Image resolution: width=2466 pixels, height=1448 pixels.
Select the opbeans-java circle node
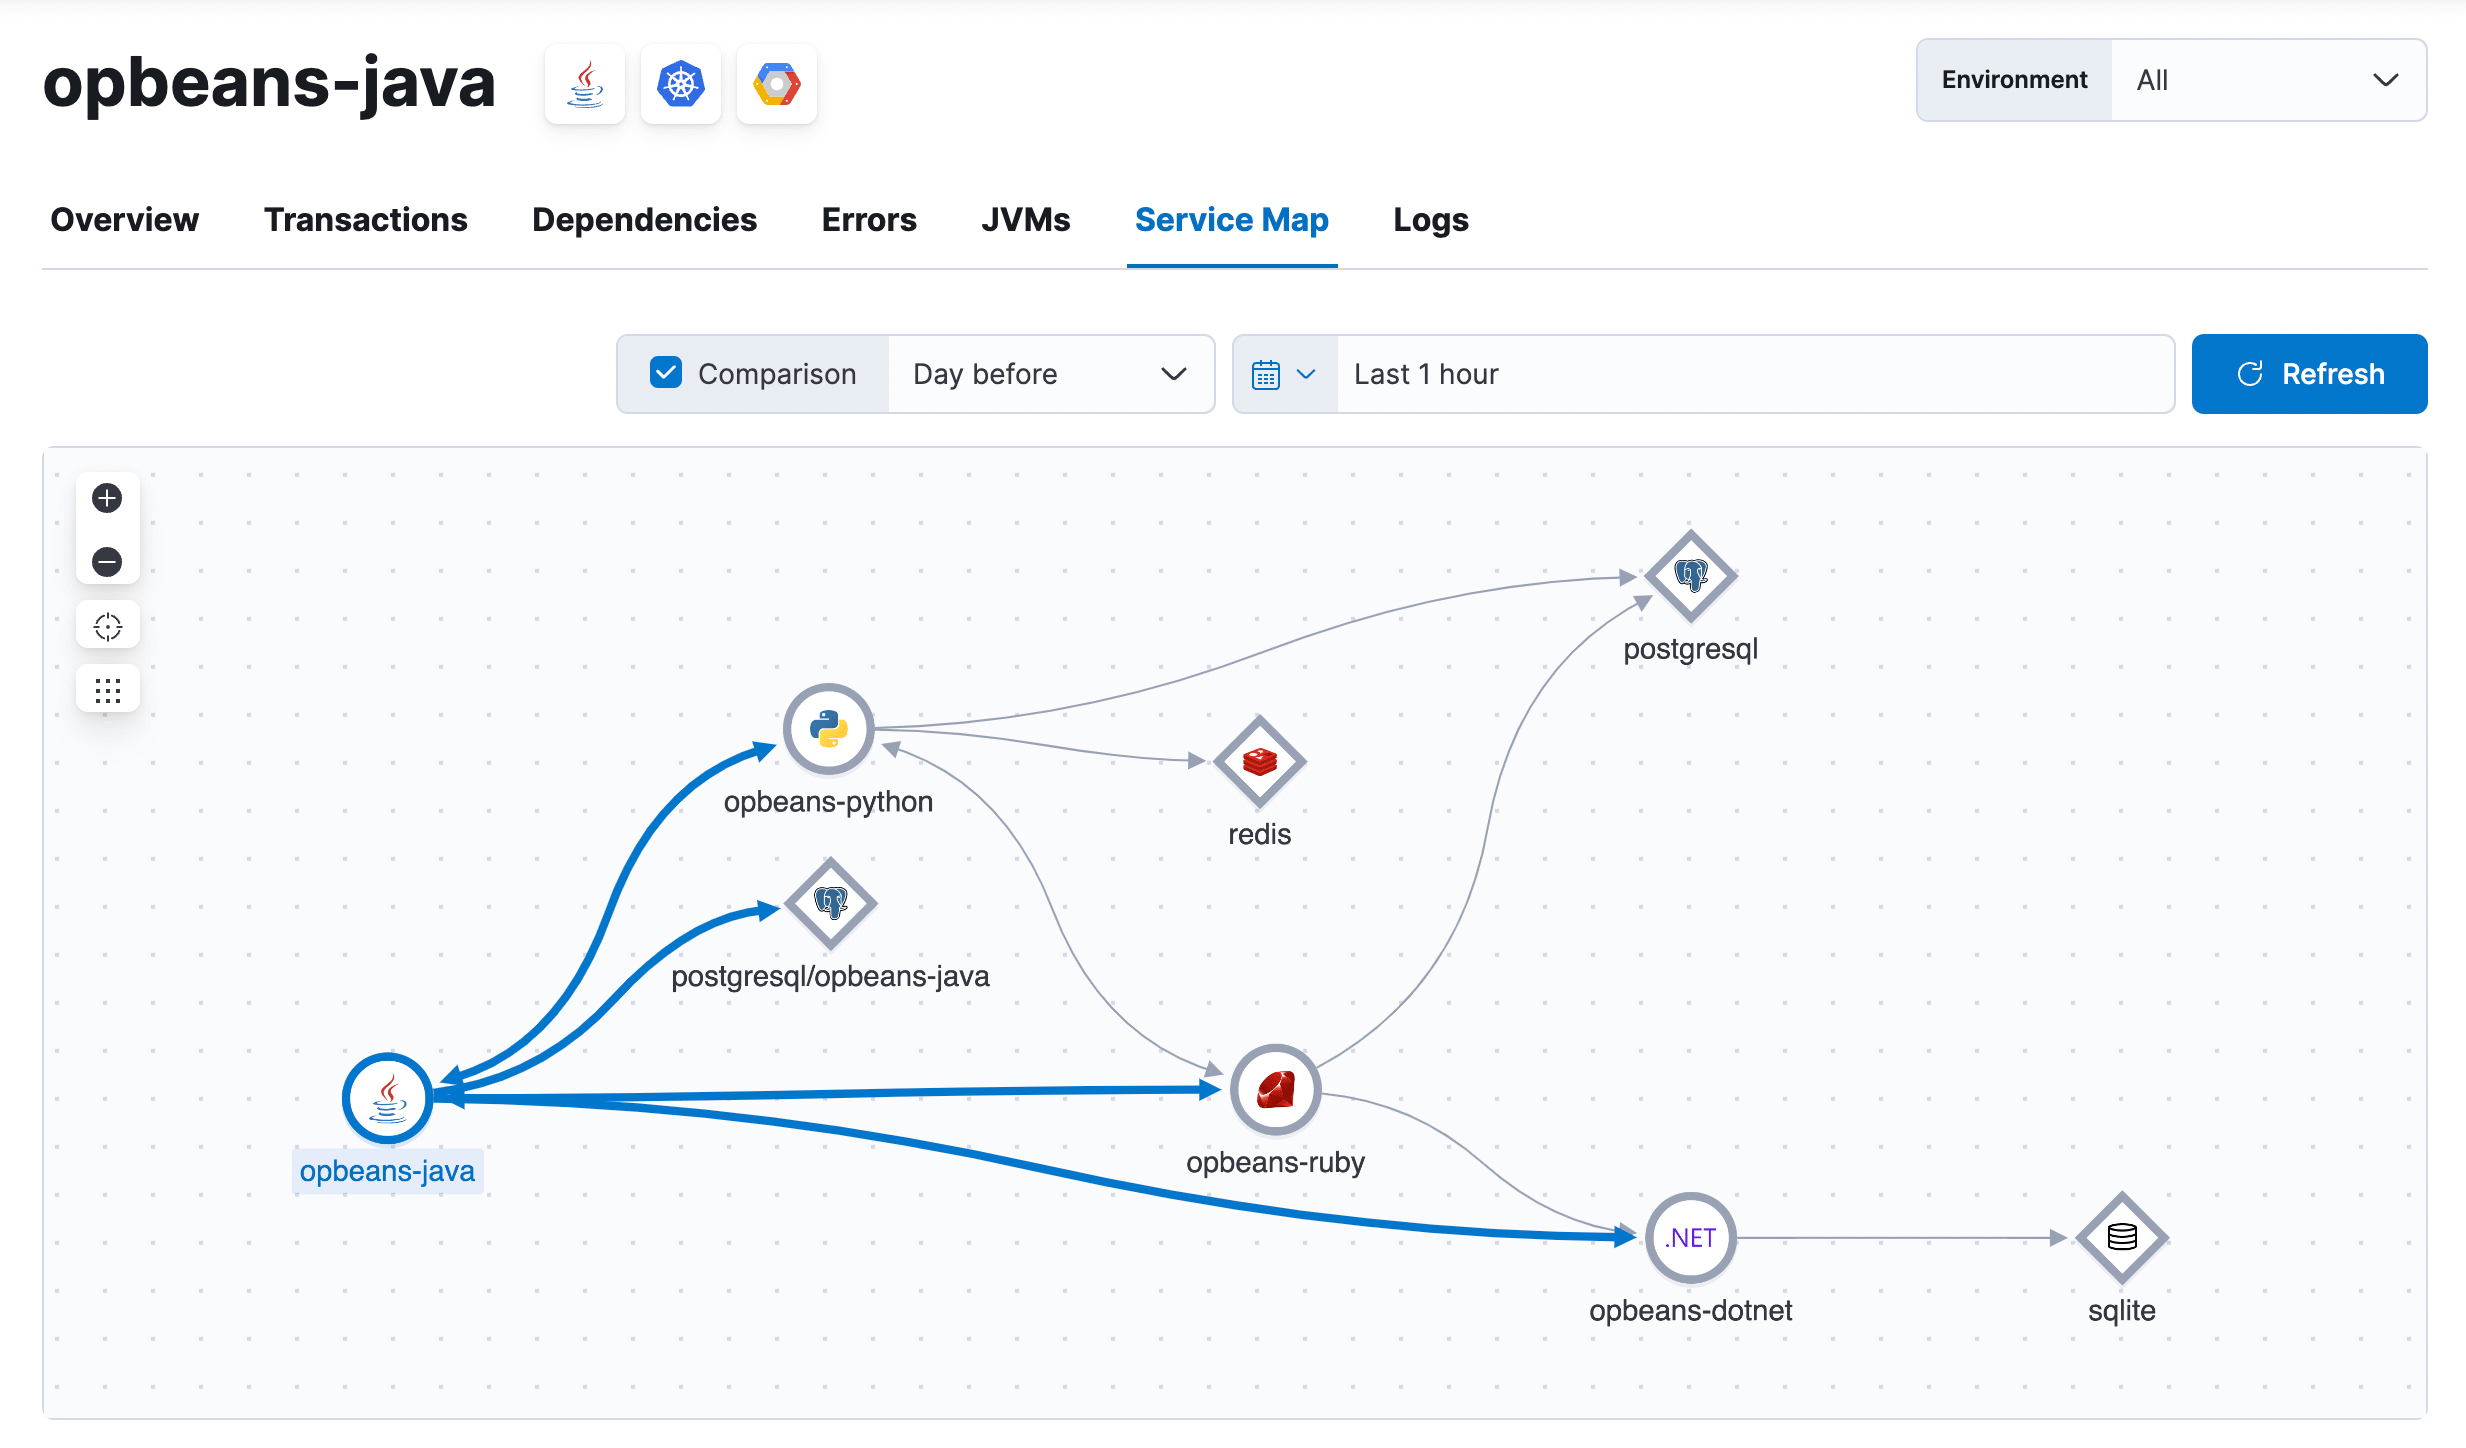387,1098
